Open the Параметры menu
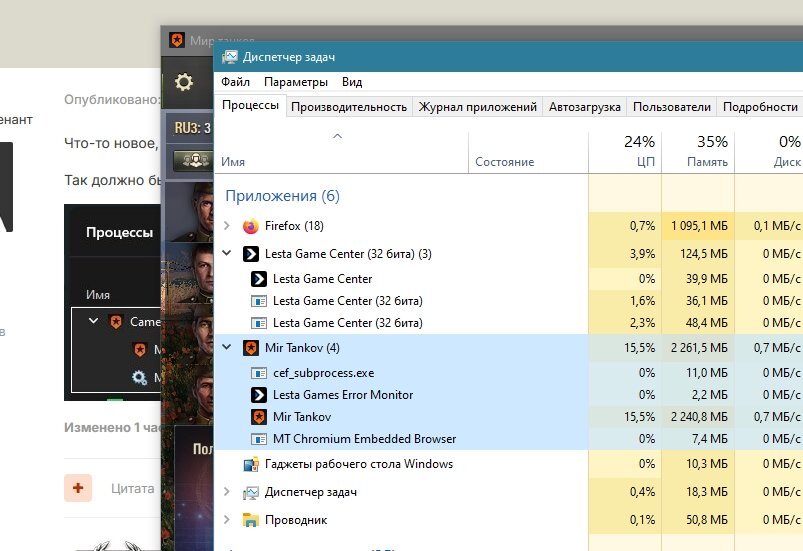Screen dimensions: 803x551 pos(296,82)
